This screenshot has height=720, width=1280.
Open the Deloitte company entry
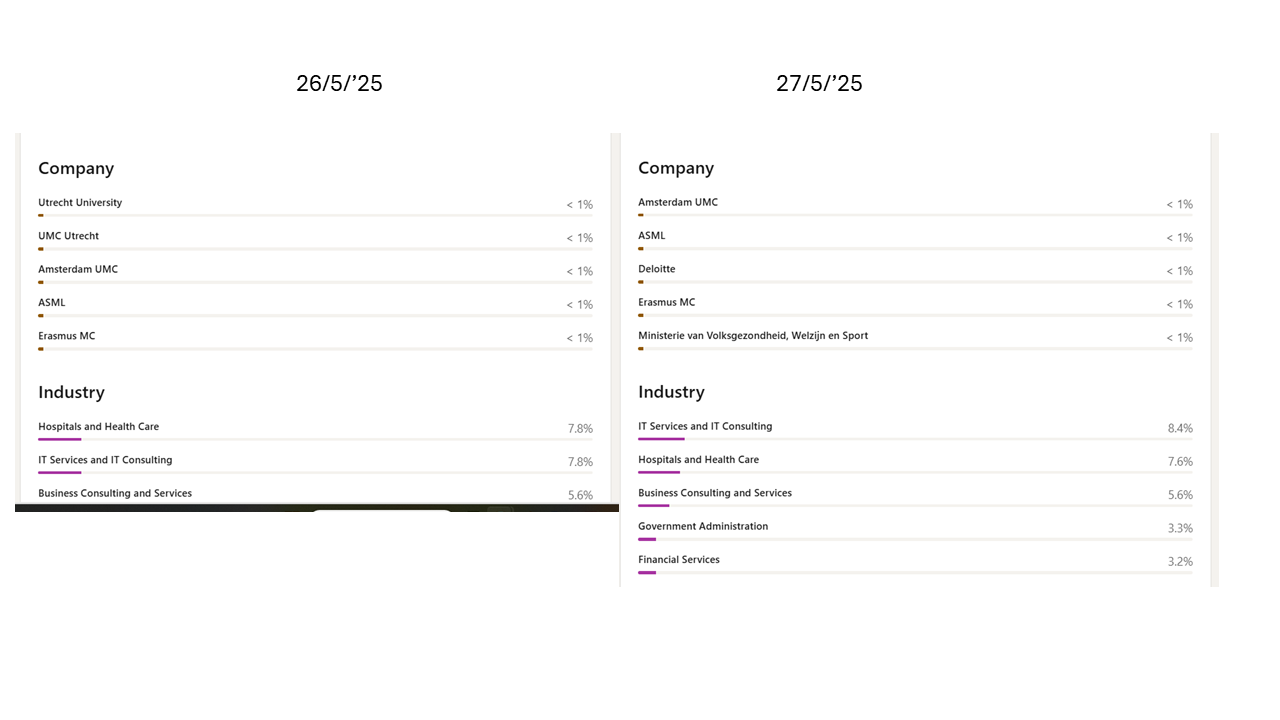pyautogui.click(x=657, y=269)
